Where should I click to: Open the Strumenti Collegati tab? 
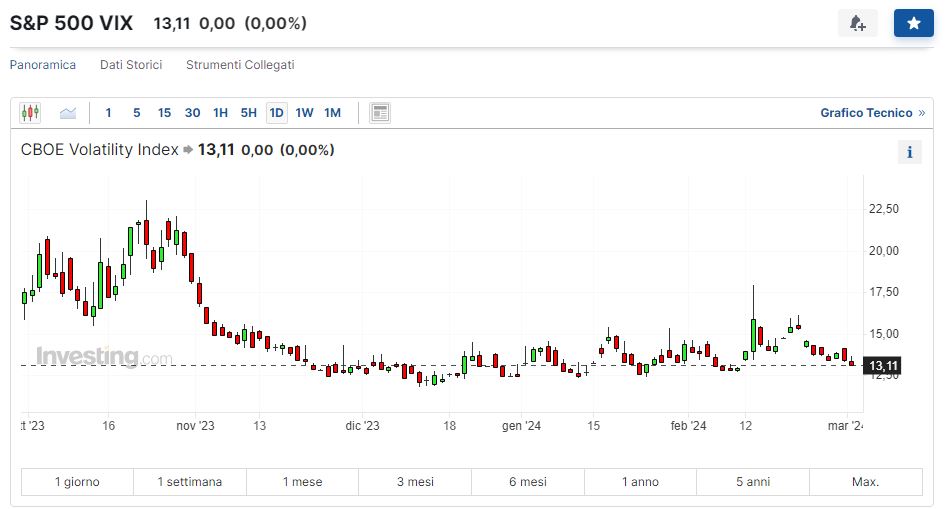pyautogui.click(x=240, y=65)
